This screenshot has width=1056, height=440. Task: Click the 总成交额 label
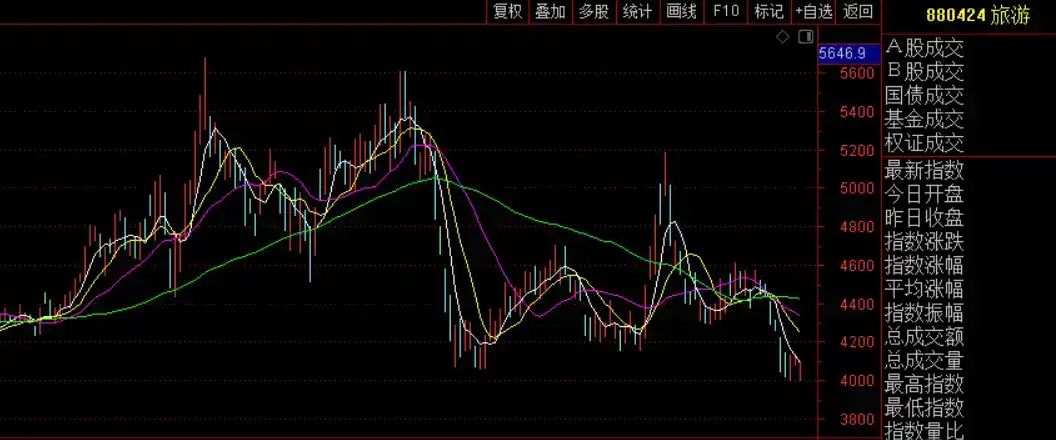pos(924,336)
